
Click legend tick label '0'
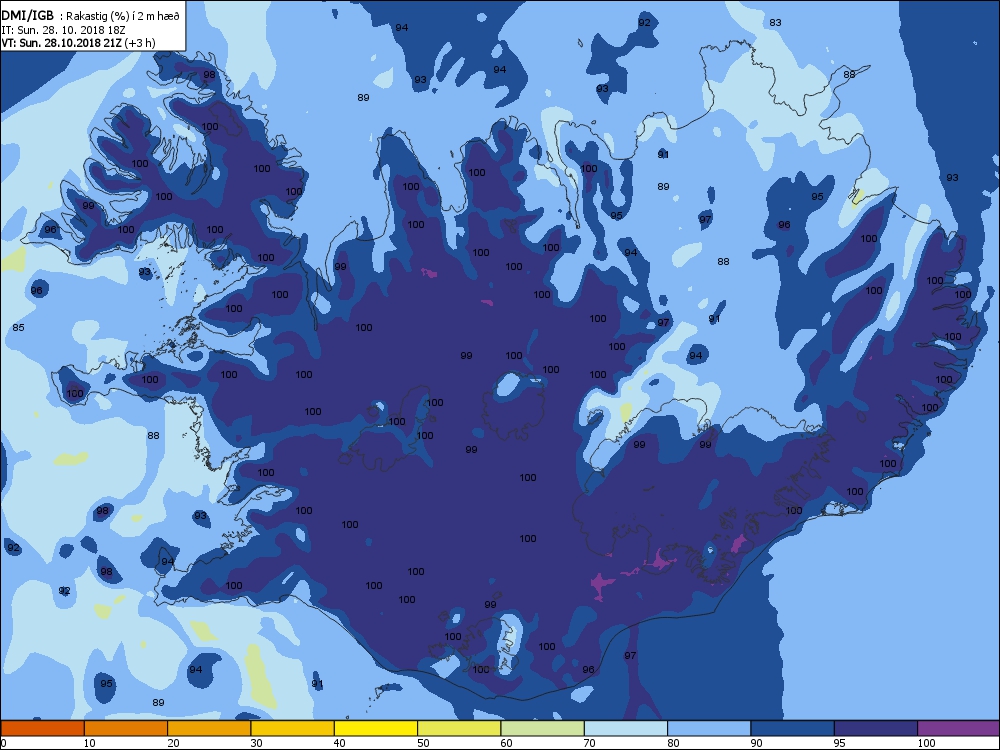(4, 743)
